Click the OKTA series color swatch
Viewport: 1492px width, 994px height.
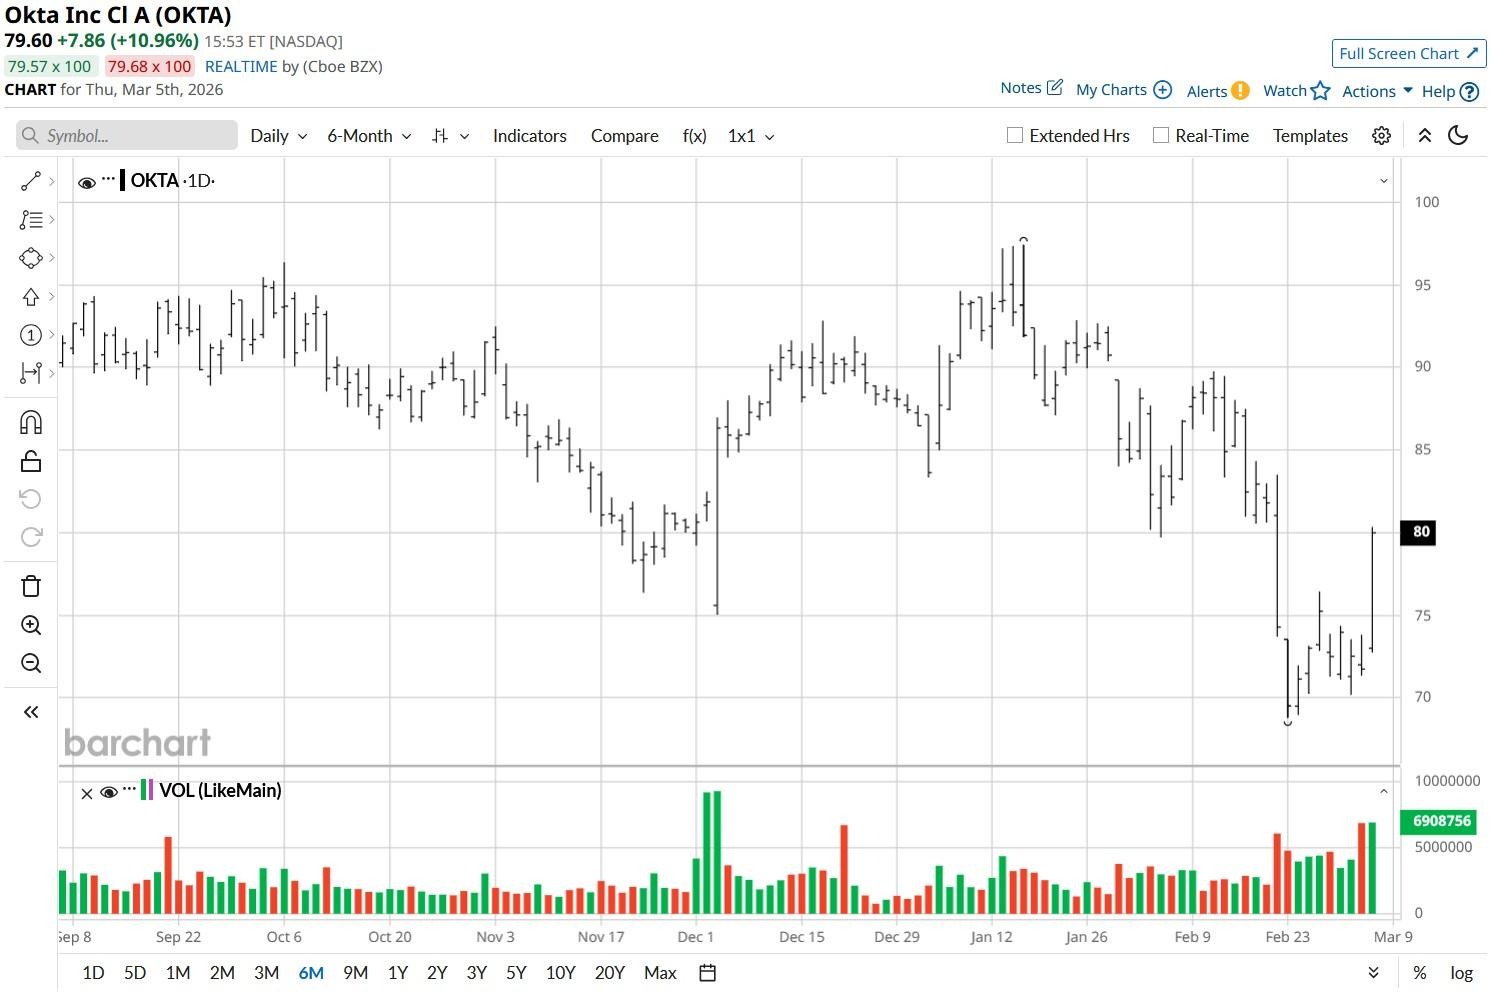(x=123, y=181)
